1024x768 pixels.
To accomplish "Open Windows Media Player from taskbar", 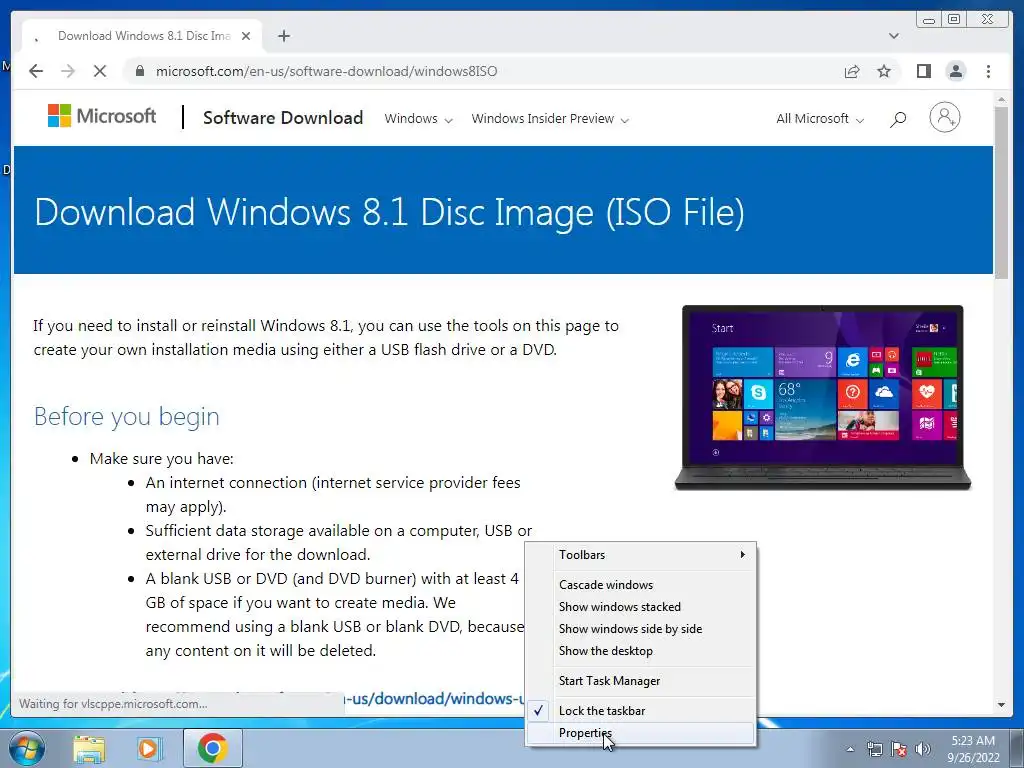I will pos(148,749).
